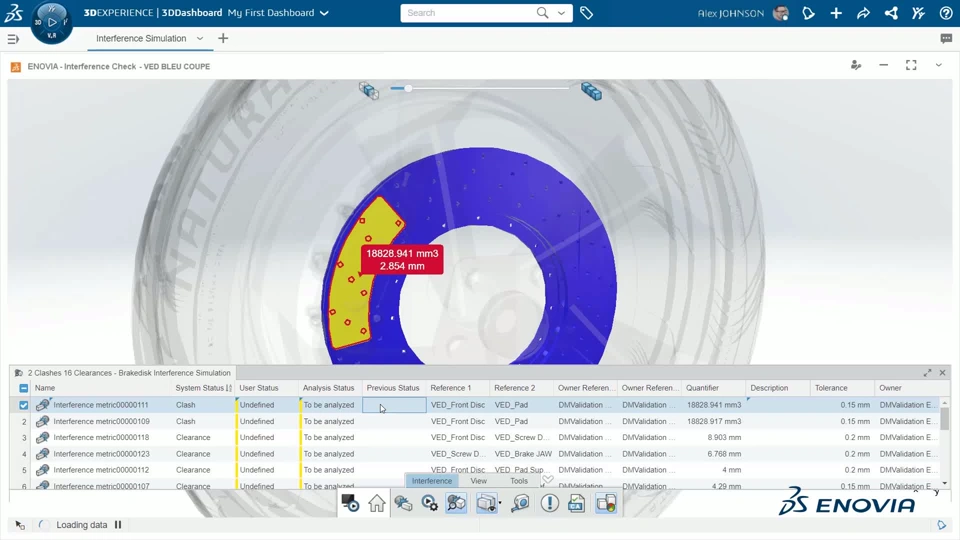Sort by Name column header
This screenshot has height=540, width=960.
click(x=45, y=388)
